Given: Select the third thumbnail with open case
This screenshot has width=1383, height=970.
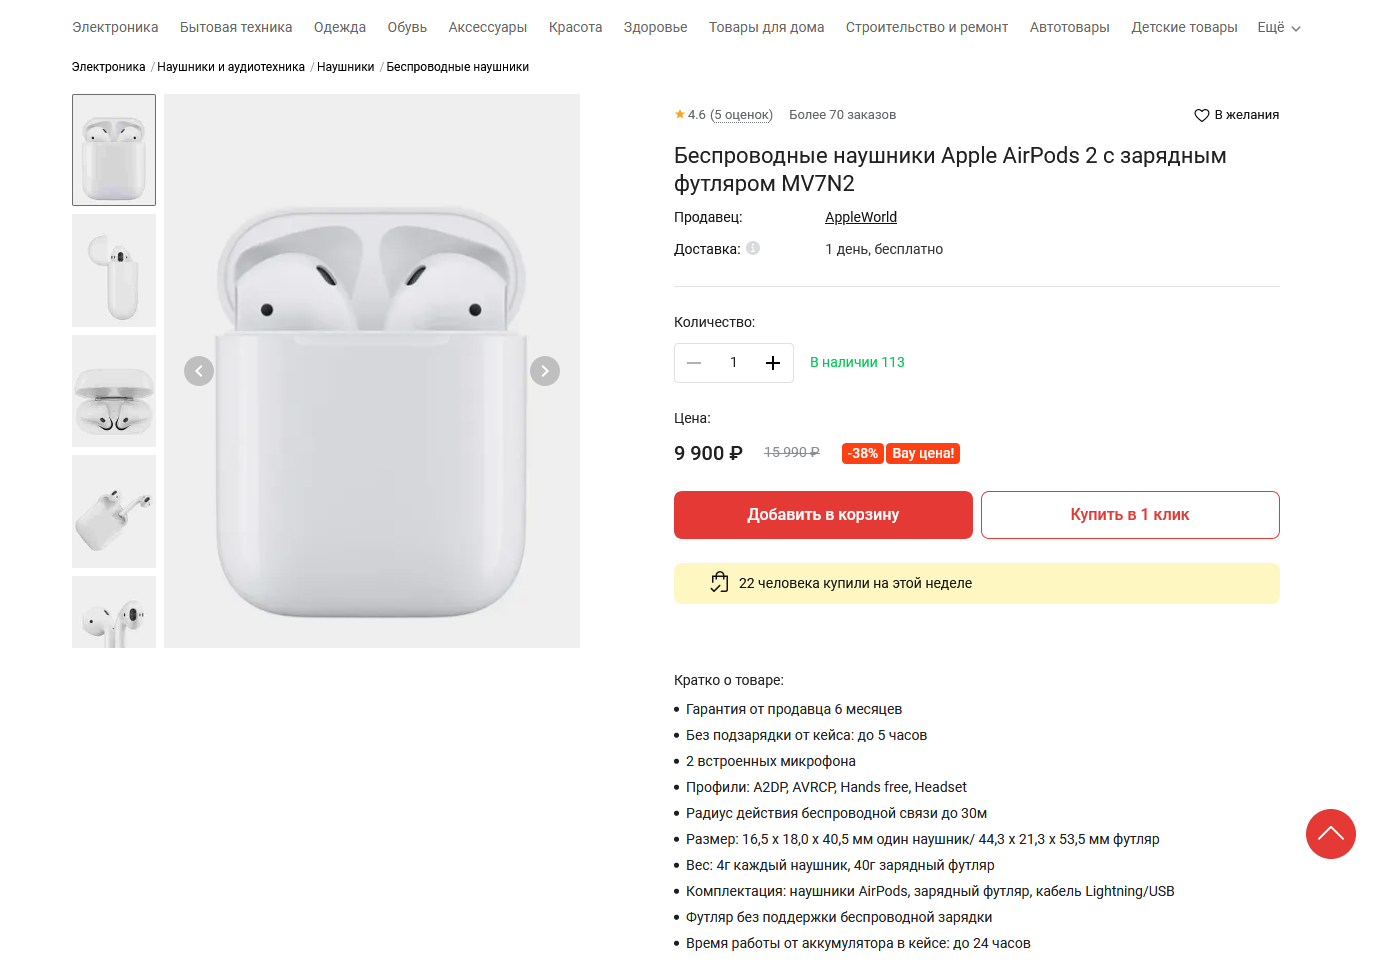Looking at the screenshot, I should (114, 391).
